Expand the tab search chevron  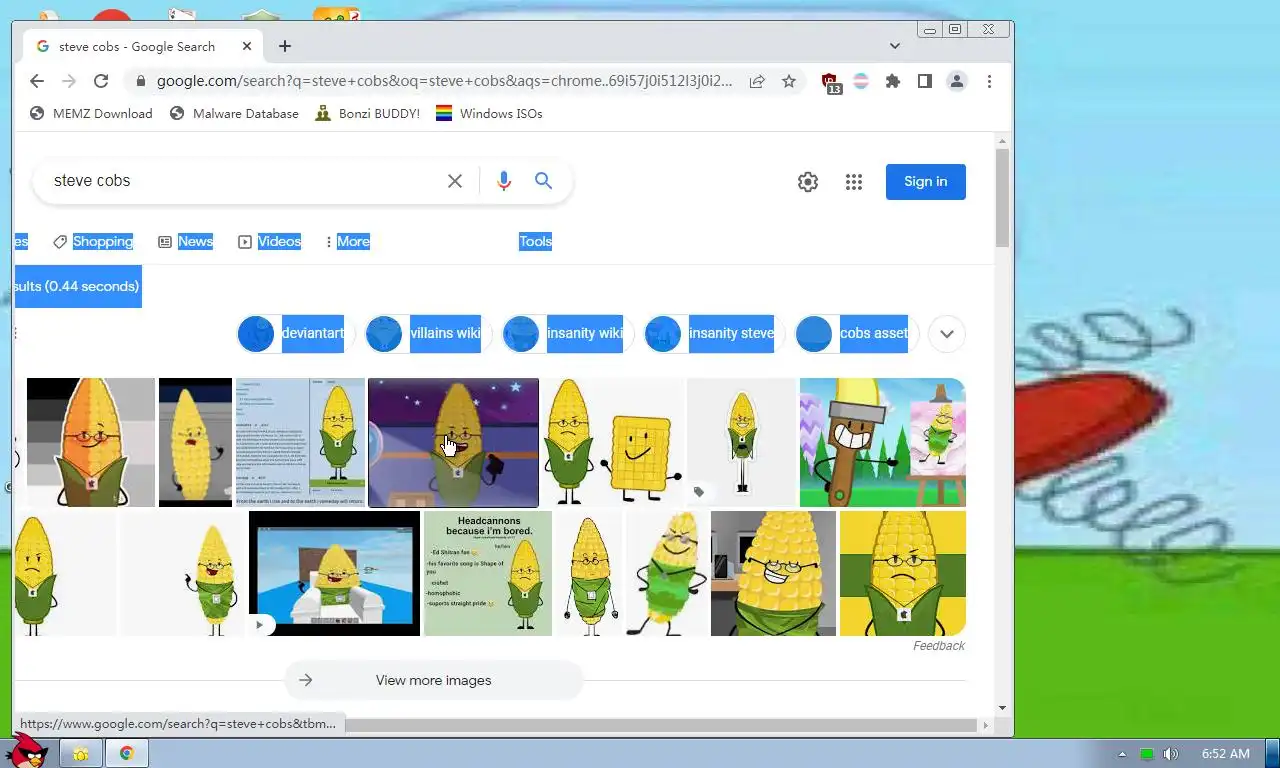895,46
